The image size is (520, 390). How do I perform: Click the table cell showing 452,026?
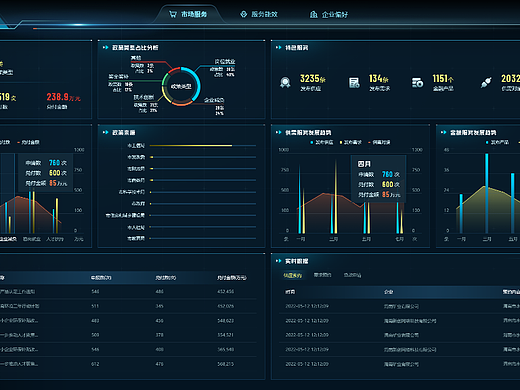pyautogui.click(x=226, y=306)
